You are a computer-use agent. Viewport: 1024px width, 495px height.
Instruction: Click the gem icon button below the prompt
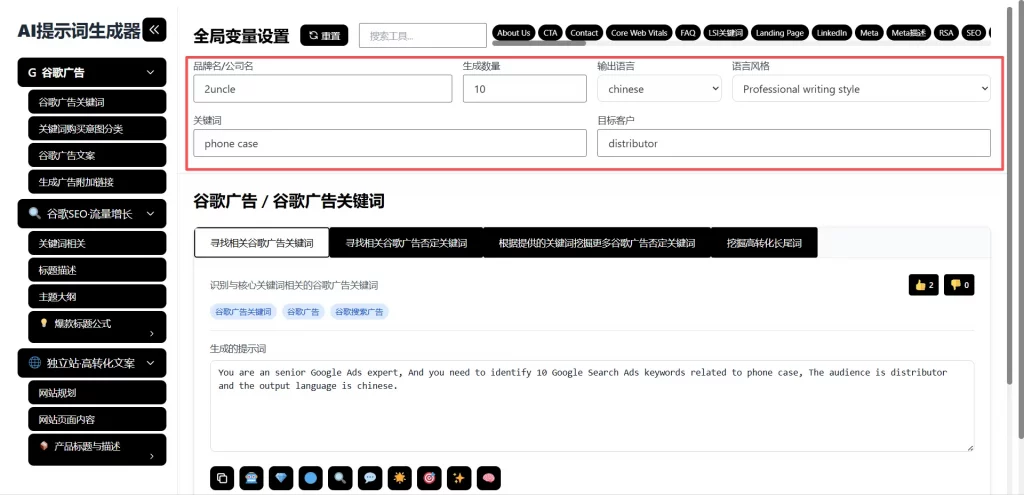pyautogui.click(x=281, y=477)
